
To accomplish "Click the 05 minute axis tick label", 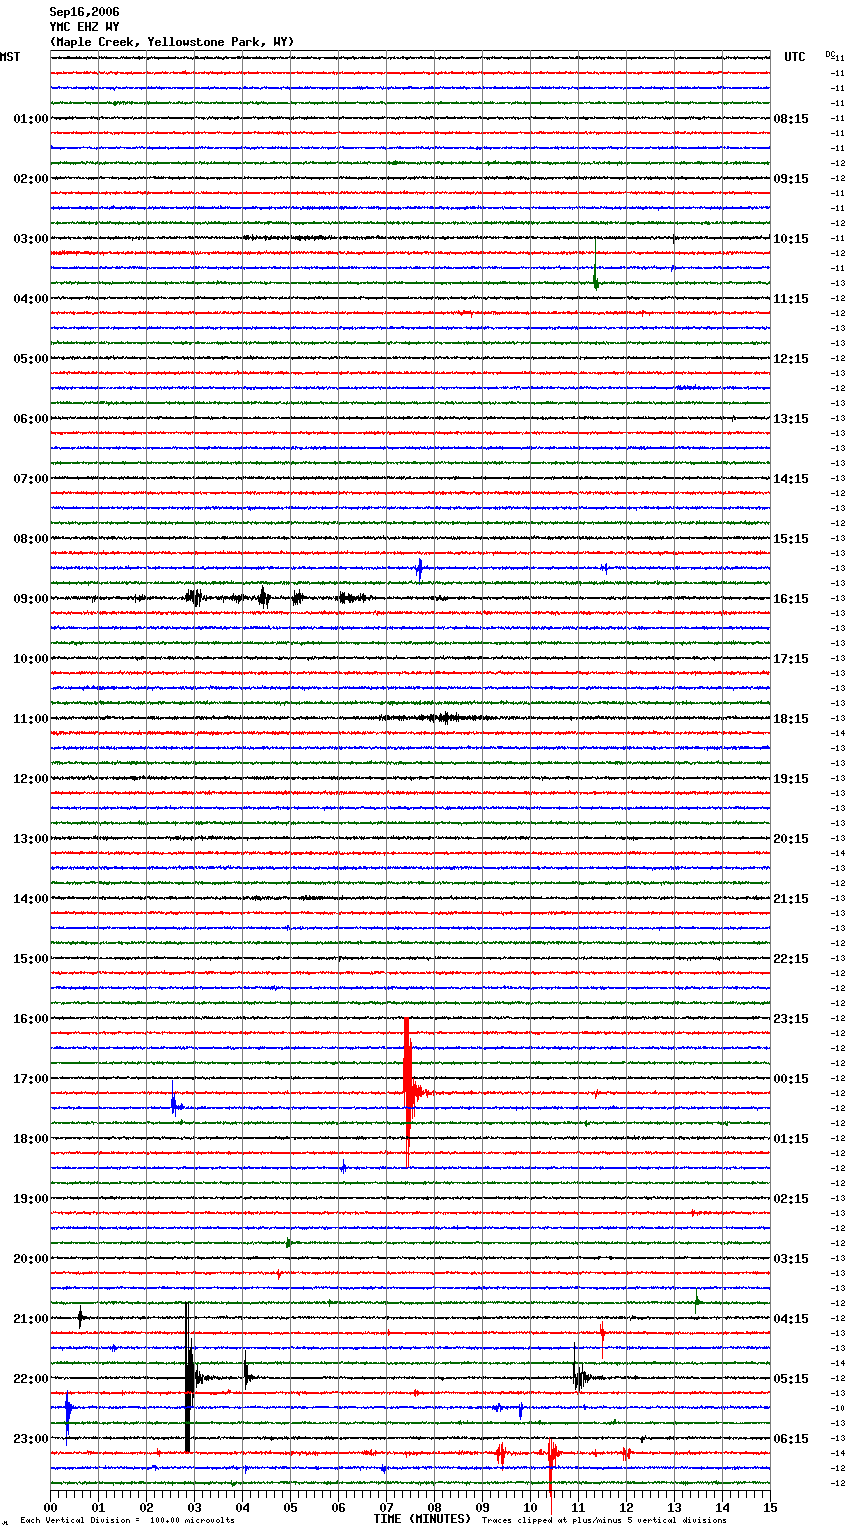I will pos(290,1508).
